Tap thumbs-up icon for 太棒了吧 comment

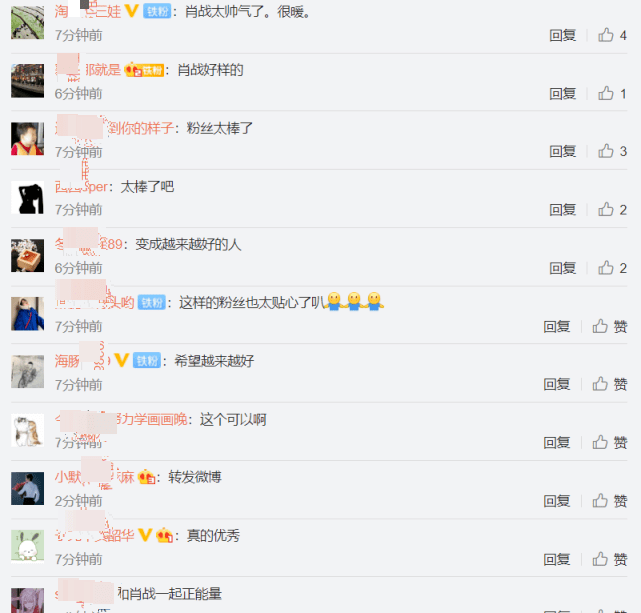coord(605,210)
